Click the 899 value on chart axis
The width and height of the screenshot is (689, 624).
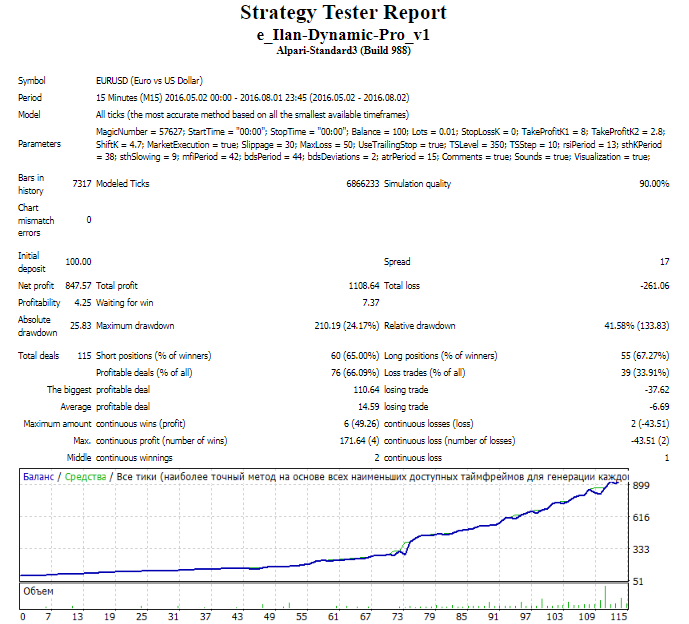644,484
